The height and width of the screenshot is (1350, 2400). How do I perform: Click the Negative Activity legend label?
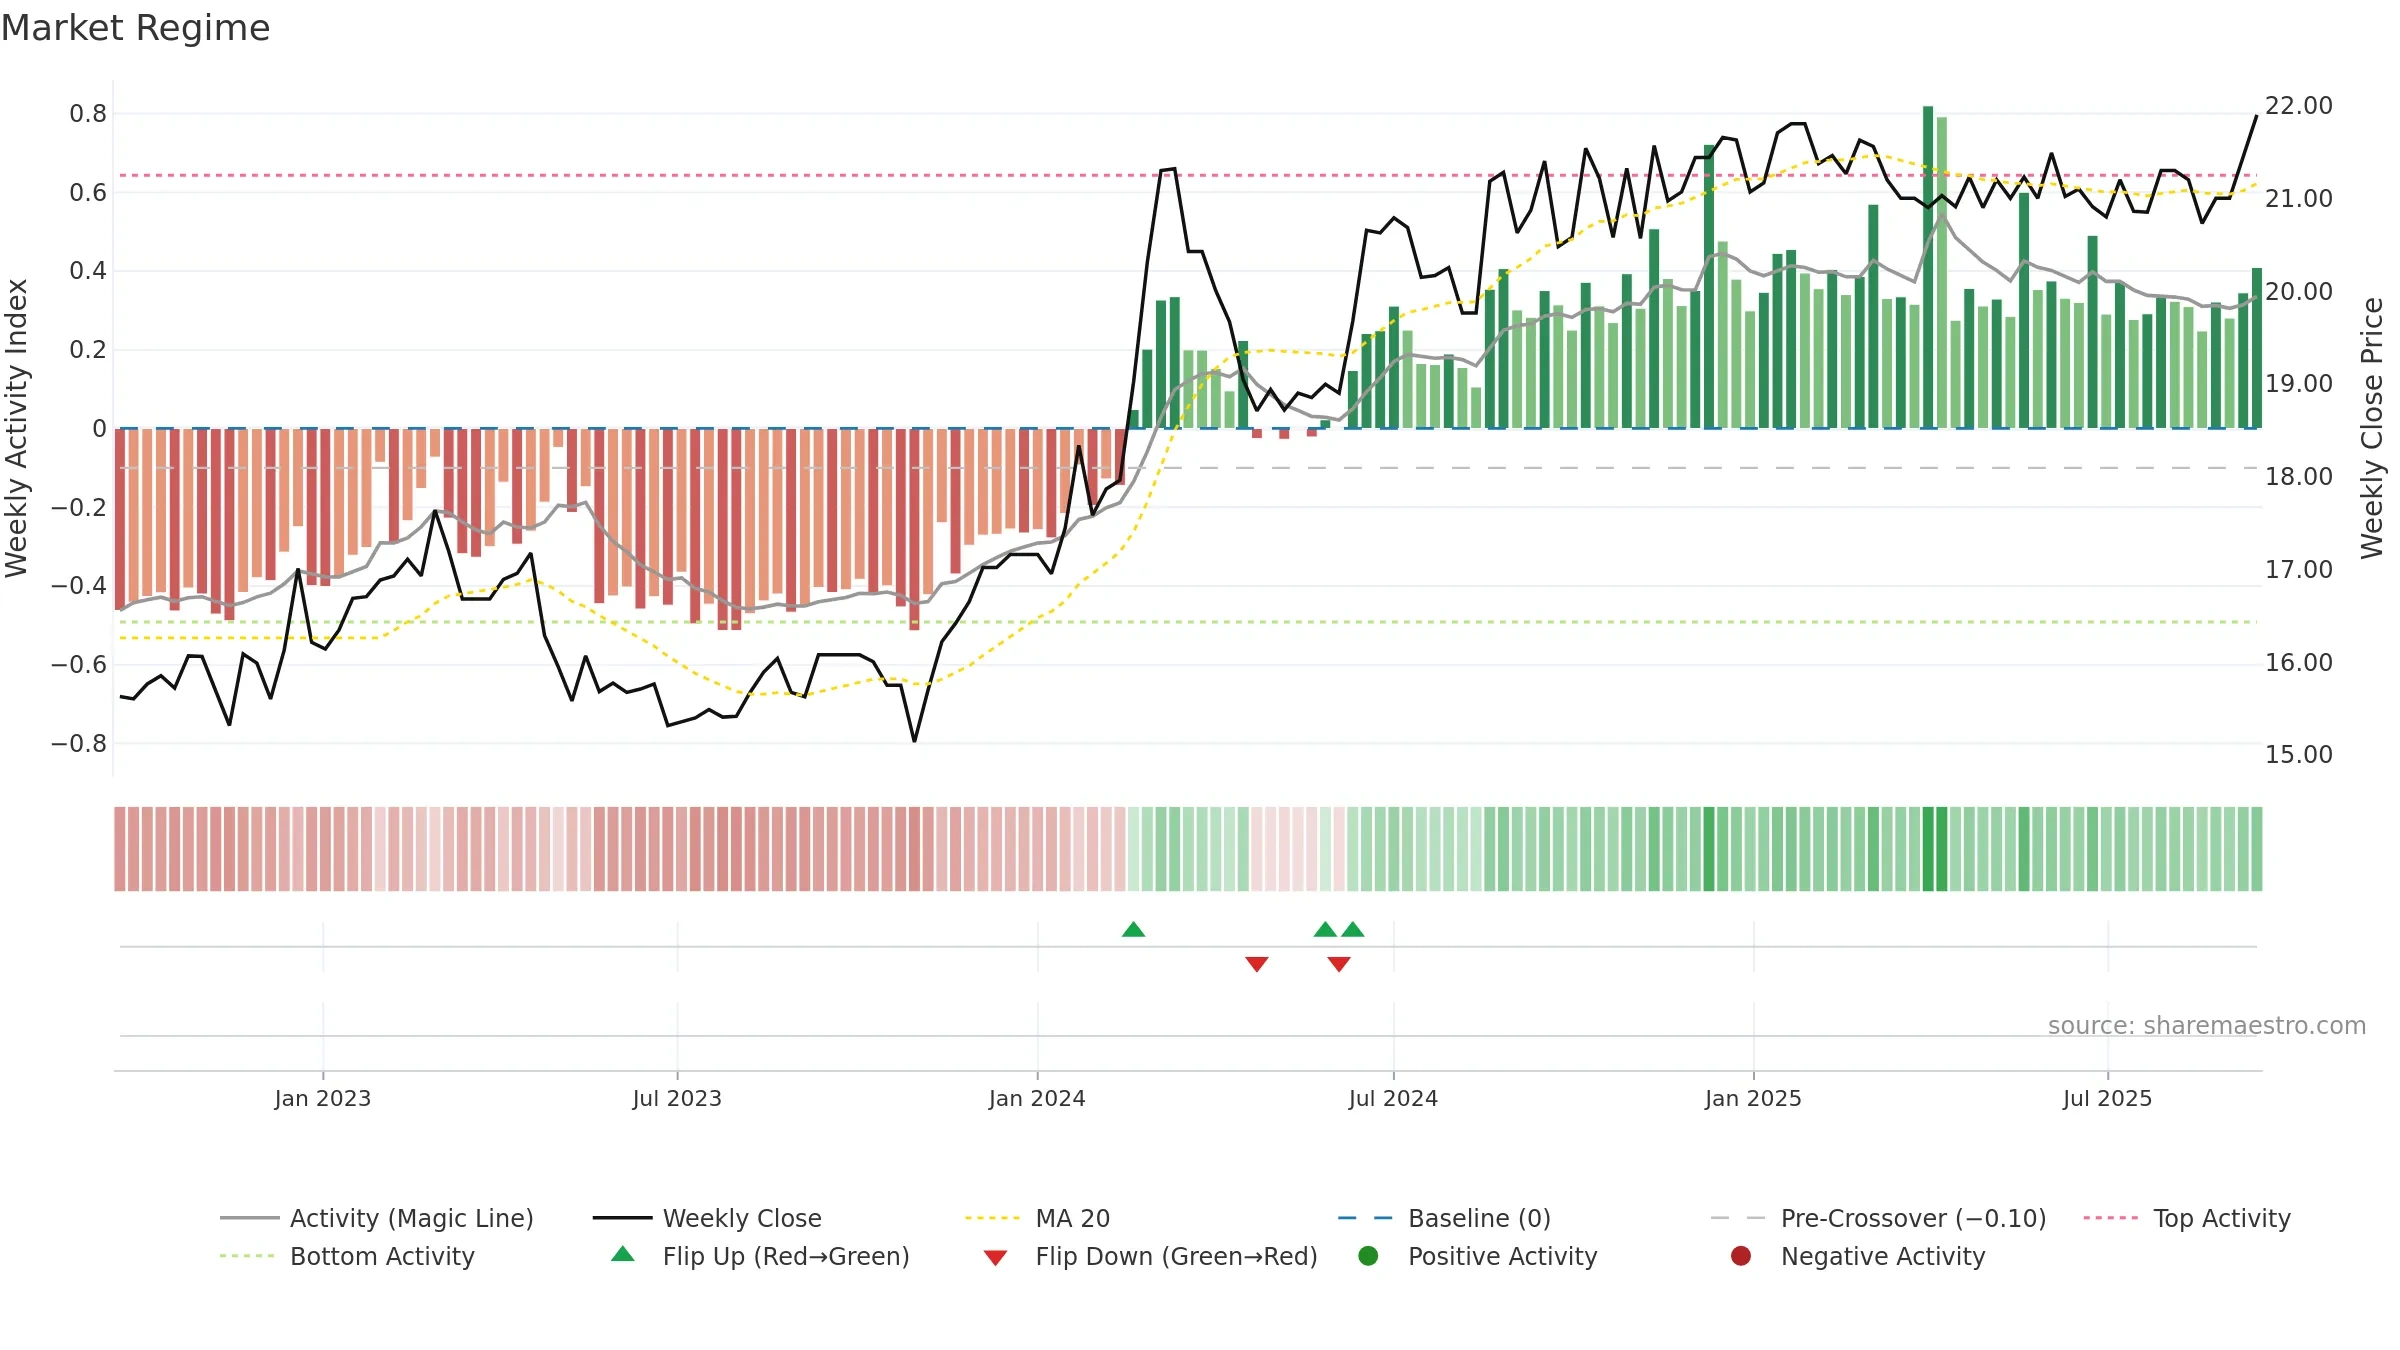(x=1883, y=1256)
